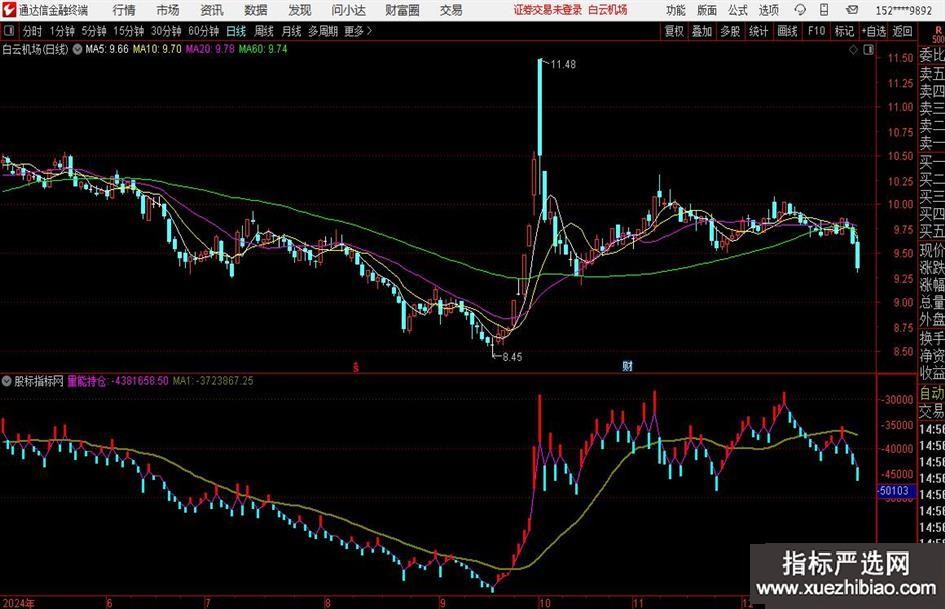Select the 5分钟 period
Viewport: 945px width, 609px height.
93,31
